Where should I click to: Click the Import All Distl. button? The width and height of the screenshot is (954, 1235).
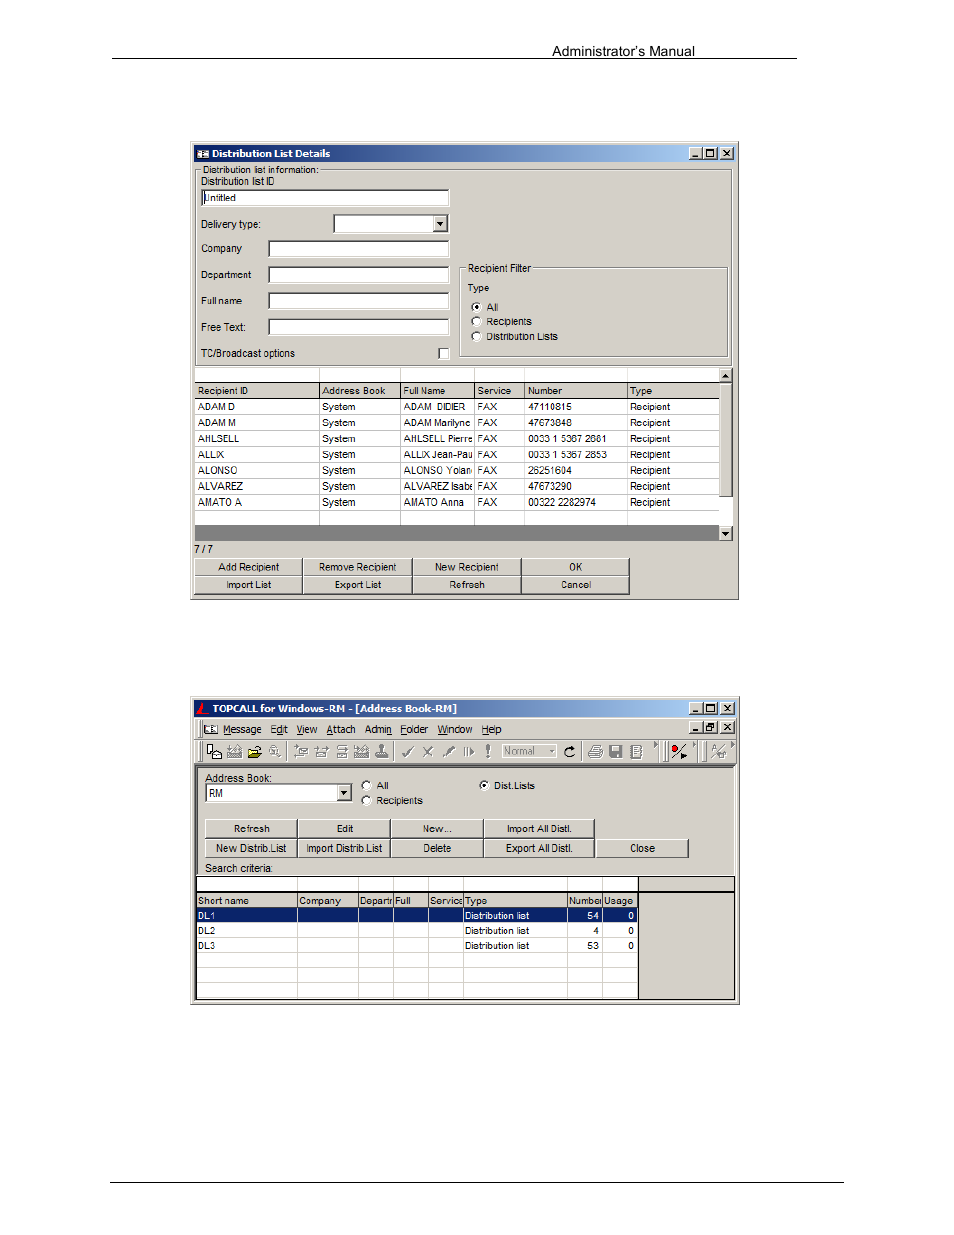click(539, 828)
